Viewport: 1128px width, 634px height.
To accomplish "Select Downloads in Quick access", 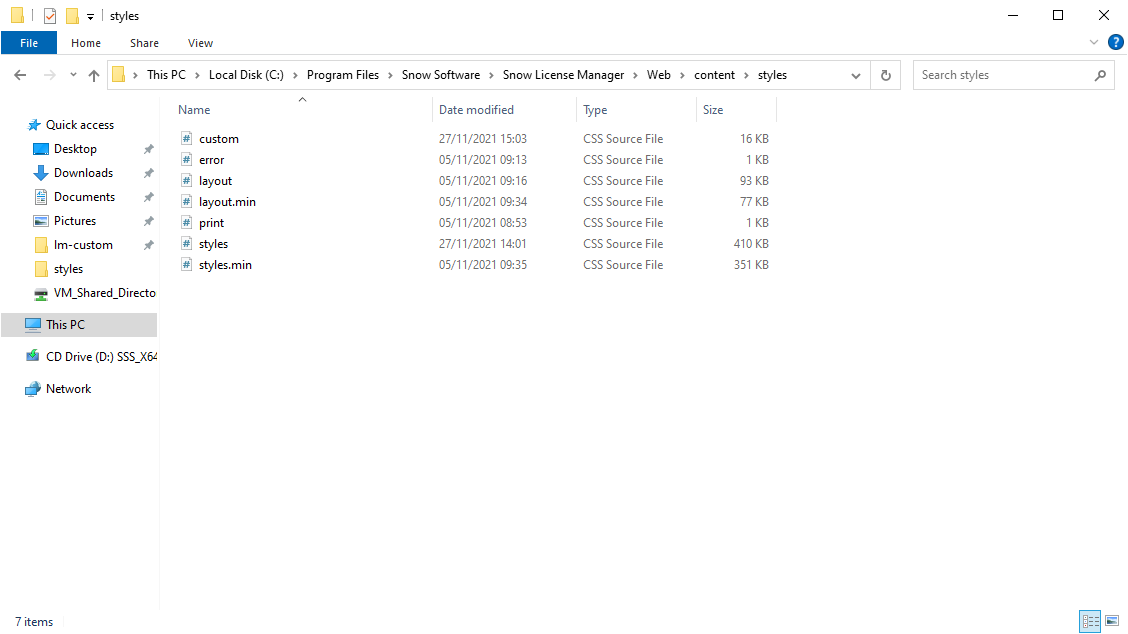I will tap(83, 173).
